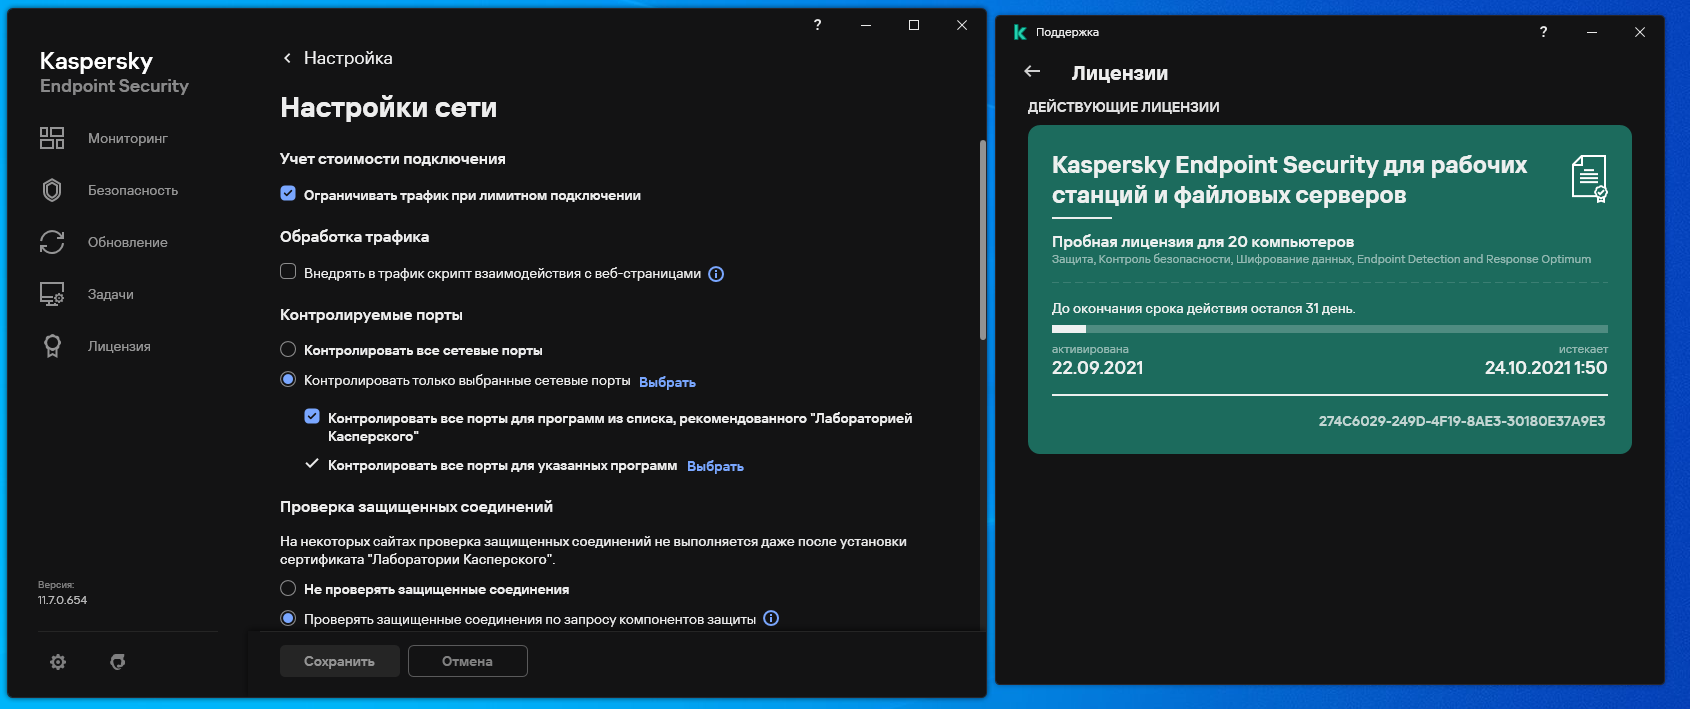This screenshot has height=709, width=1690.
Task: Select scan protected connections on component request
Action: point(288,618)
